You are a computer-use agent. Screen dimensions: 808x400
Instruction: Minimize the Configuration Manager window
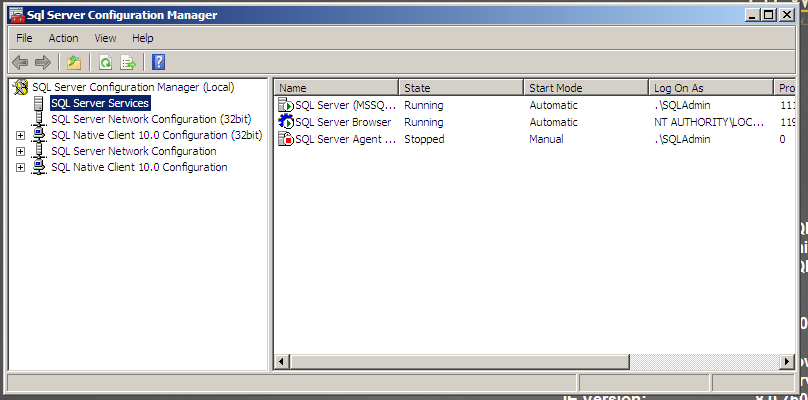[x=753, y=15]
